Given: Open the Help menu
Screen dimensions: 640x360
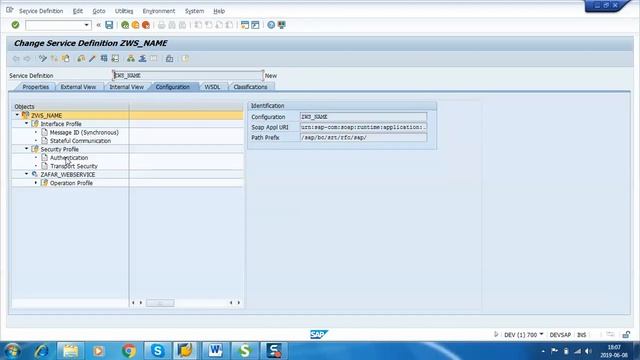Looking at the screenshot, I should 219,11.
